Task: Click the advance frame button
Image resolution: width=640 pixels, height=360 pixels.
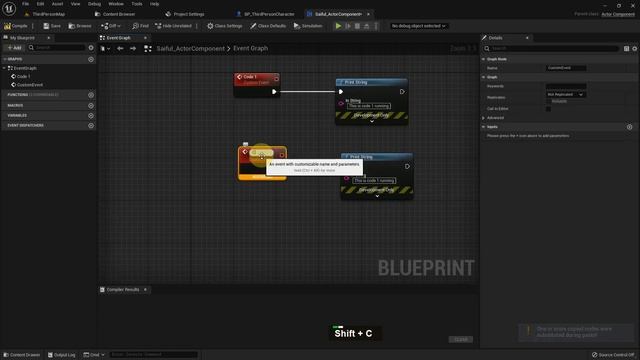Action: [348, 26]
